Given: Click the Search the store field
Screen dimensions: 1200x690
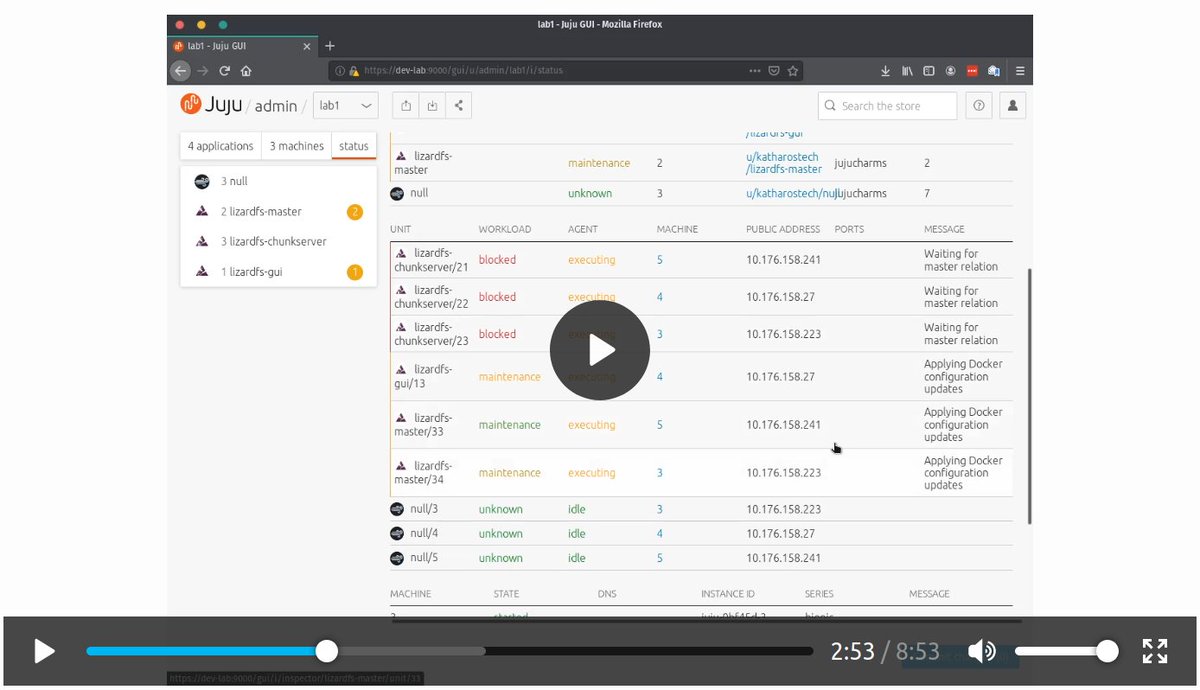Looking at the screenshot, I should pos(887,105).
